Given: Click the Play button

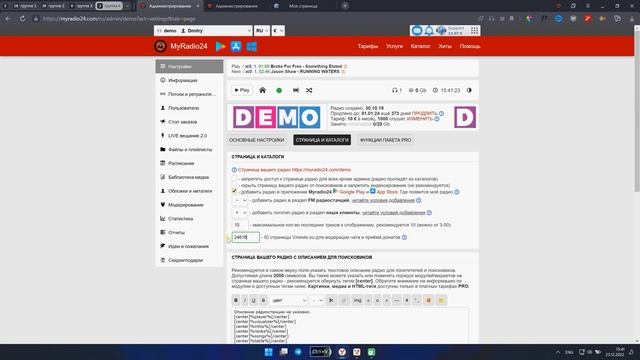Looking at the screenshot, I should click(x=242, y=90).
